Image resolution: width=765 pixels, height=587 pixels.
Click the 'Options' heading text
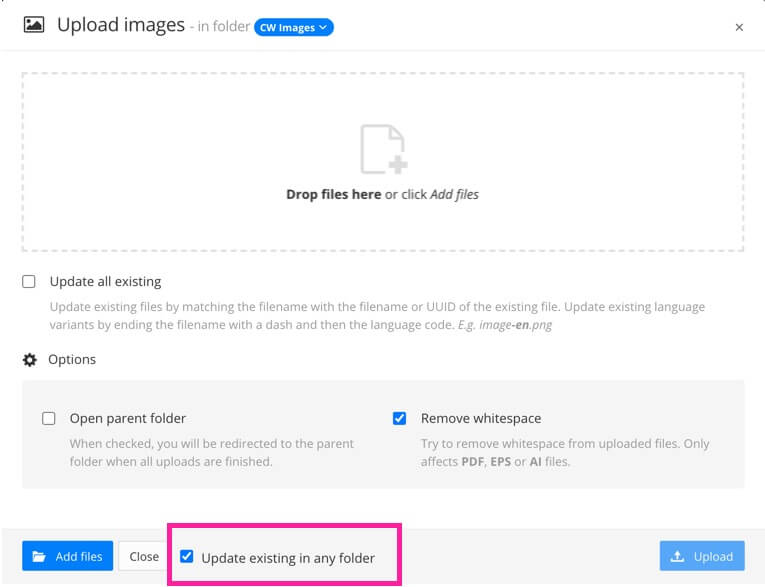click(x=72, y=360)
